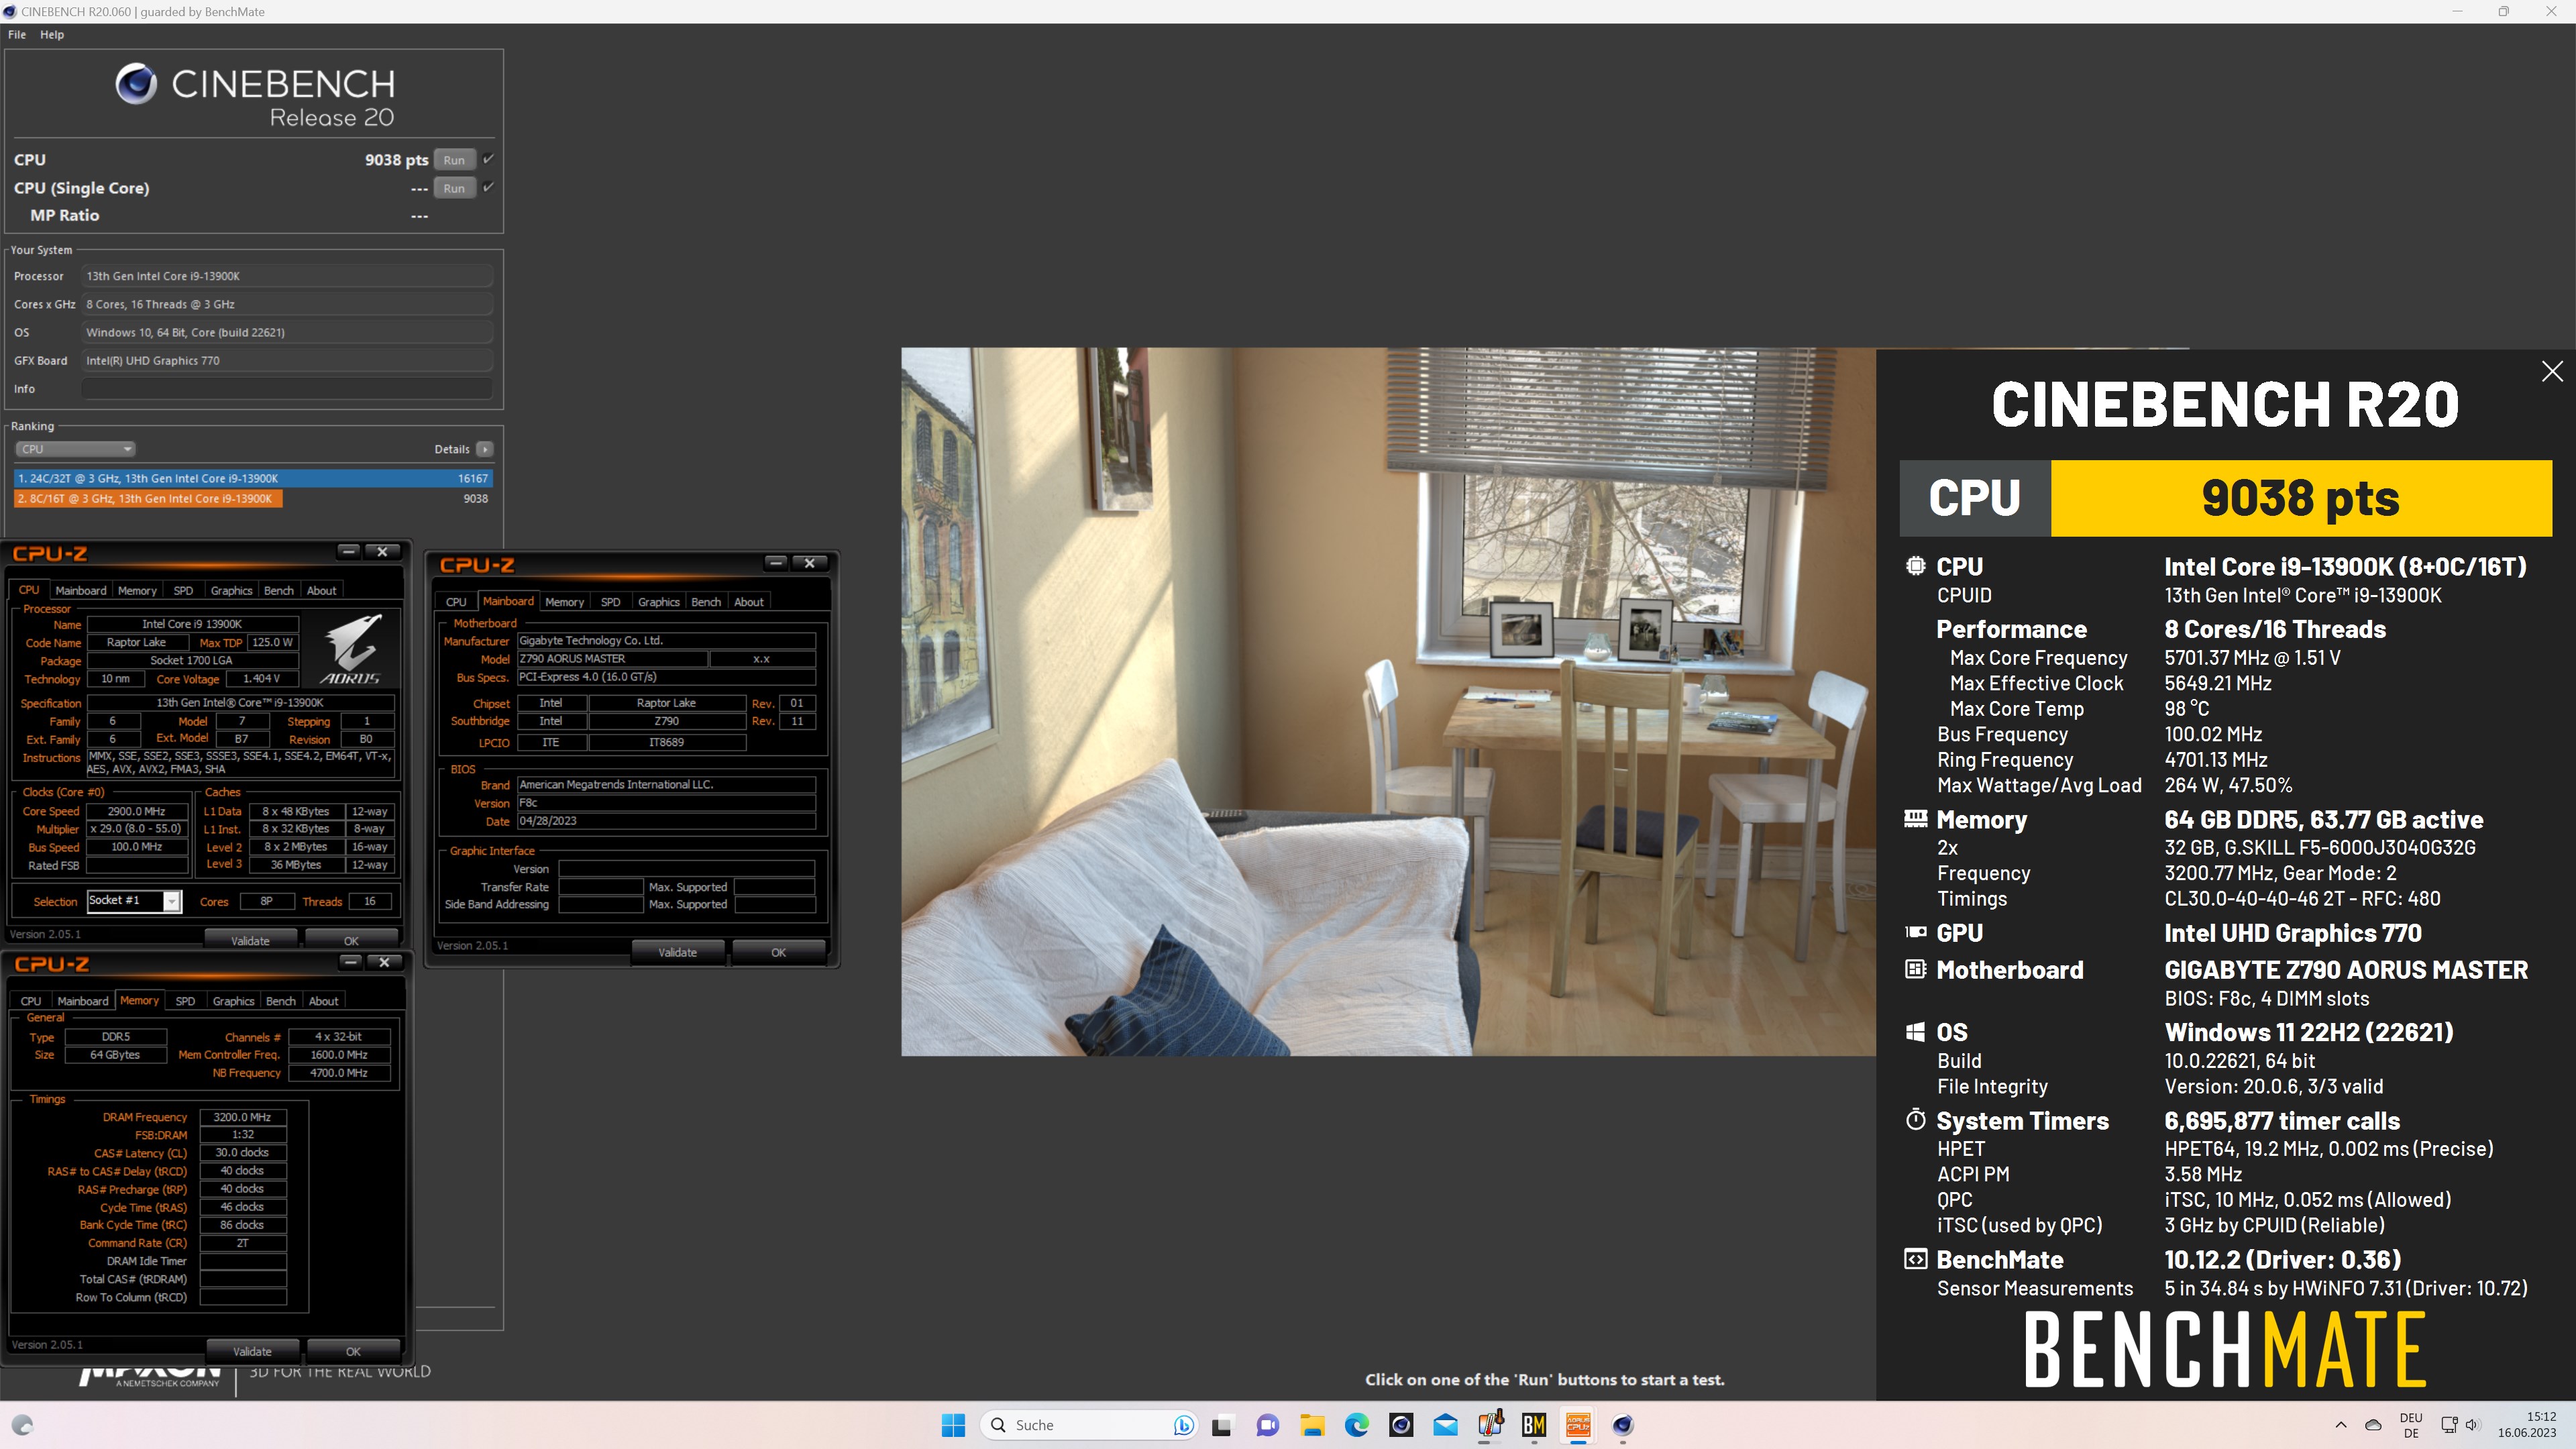Open File Explorer from the taskbar
Image resolution: width=2576 pixels, height=1449 pixels.
click(1312, 1425)
